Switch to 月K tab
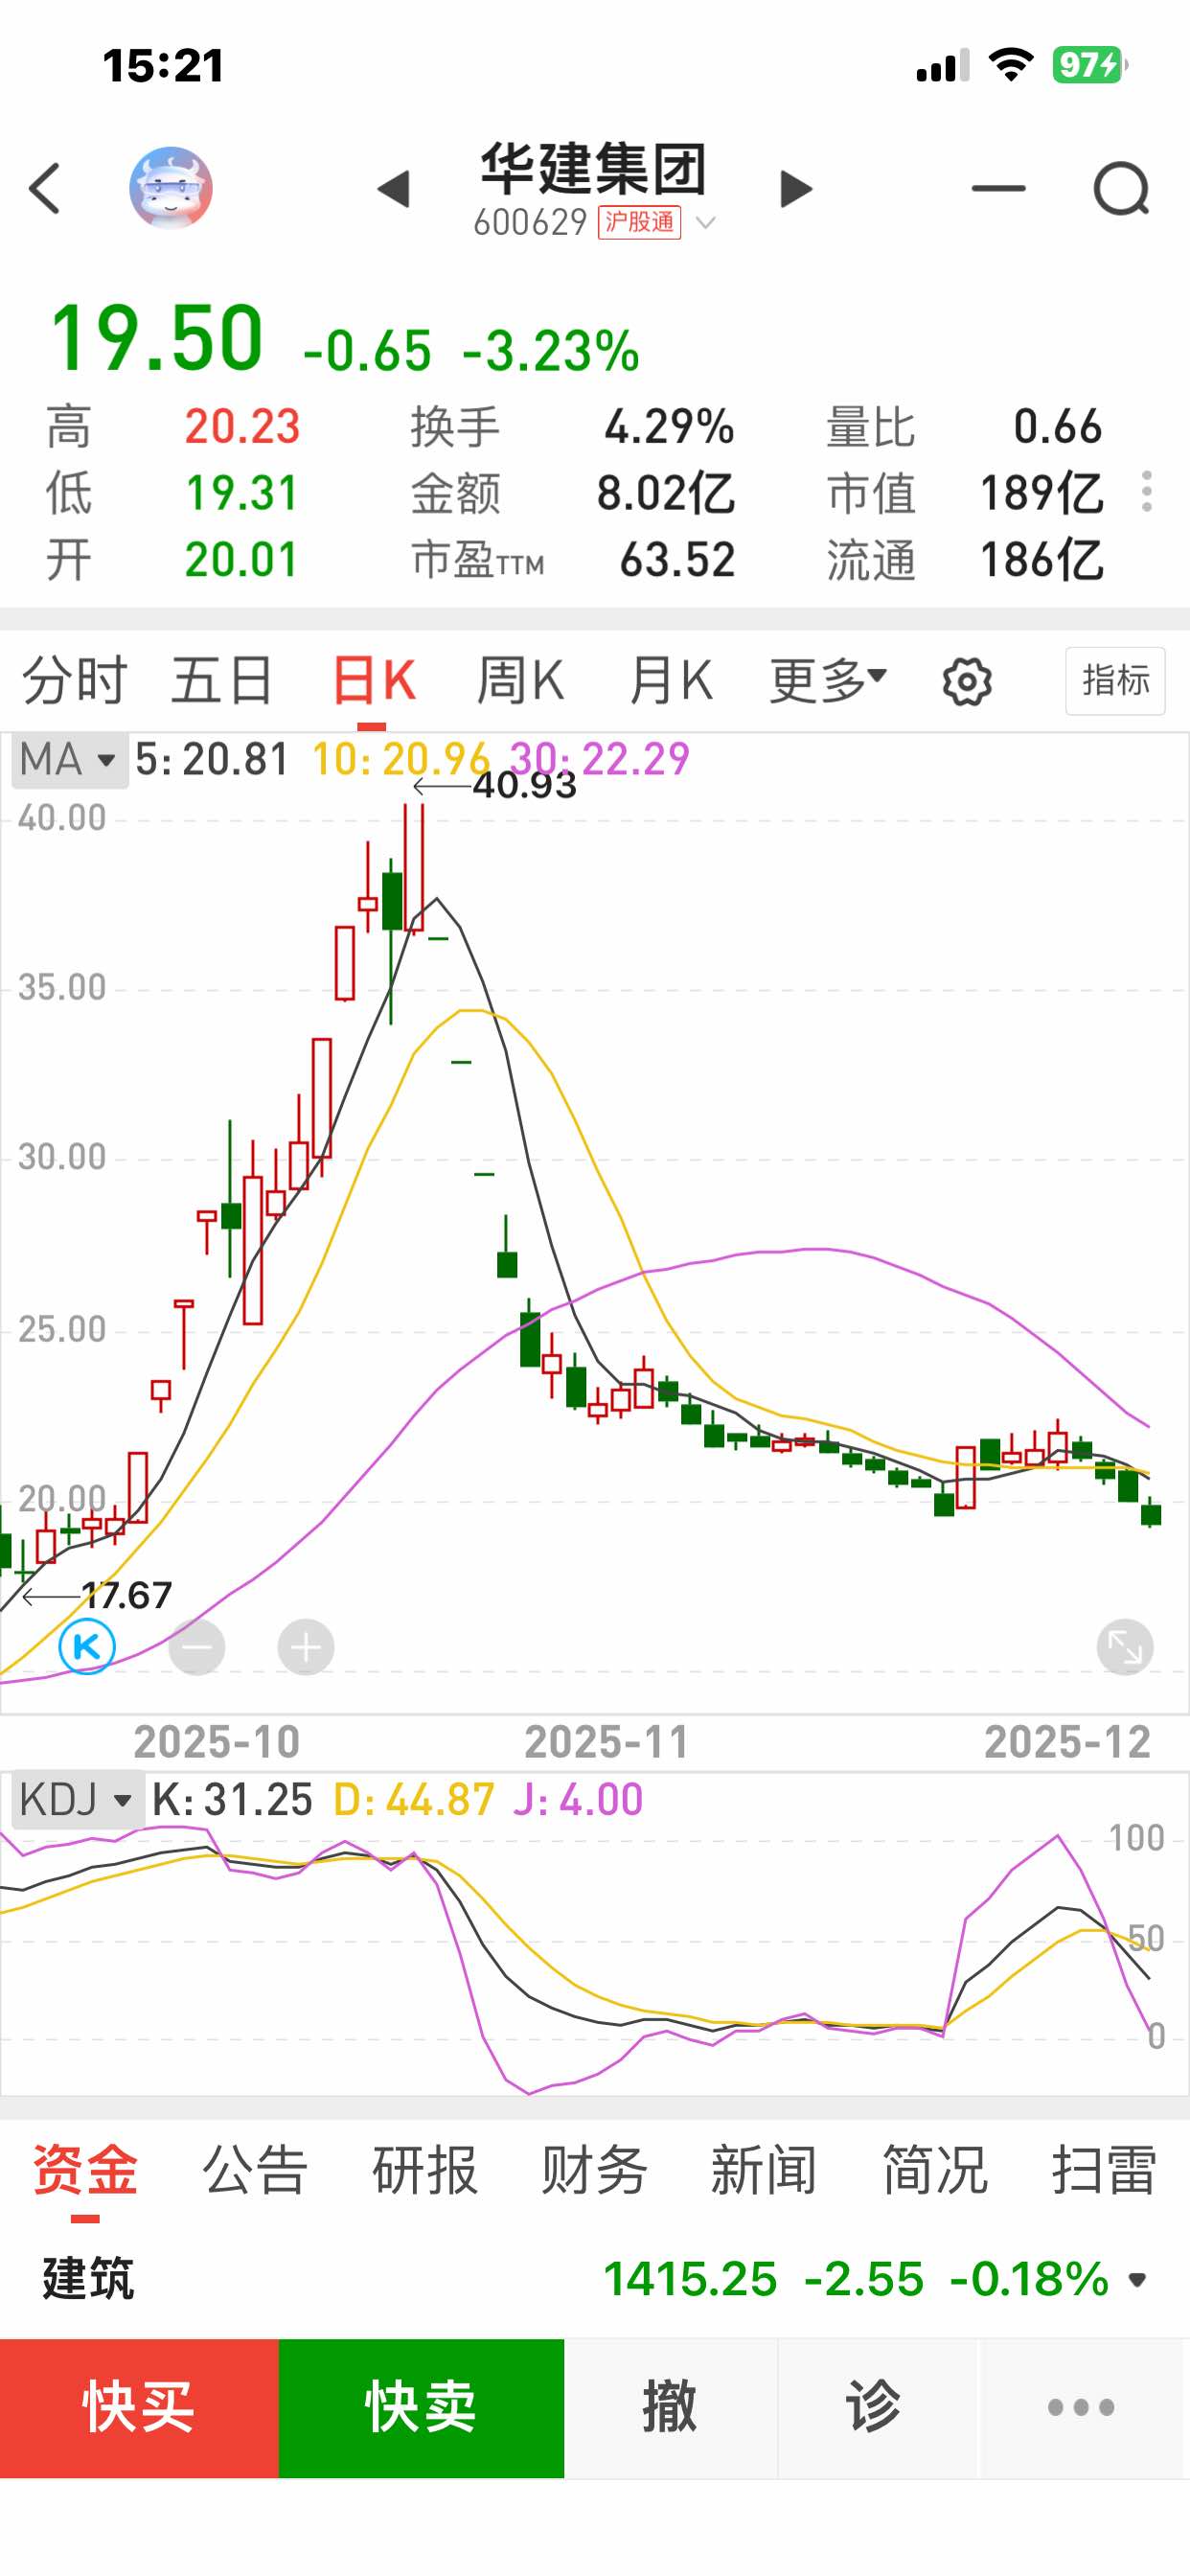This screenshot has width=1190, height=2576. pos(670,681)
